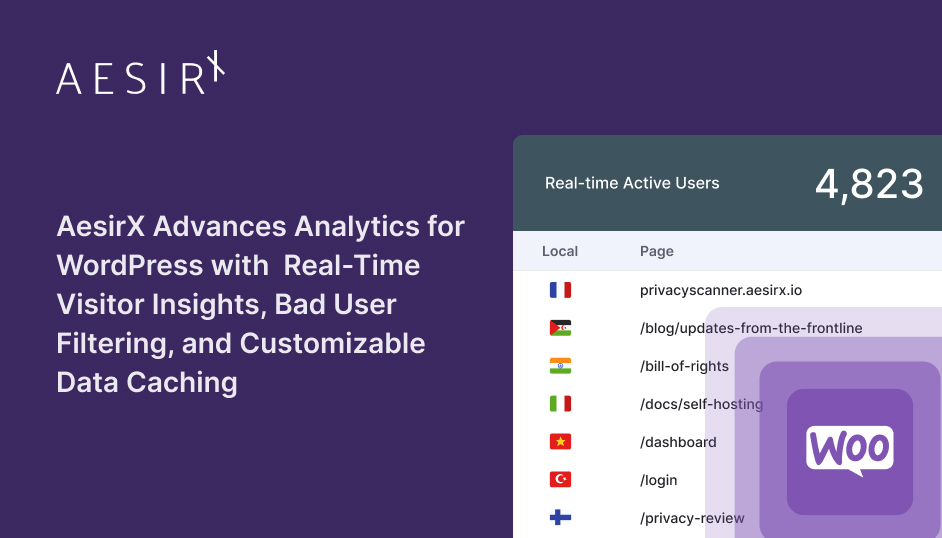Click the Page column header
The width and height of the screenshot is (942, 538).
(x=657, y=251)
